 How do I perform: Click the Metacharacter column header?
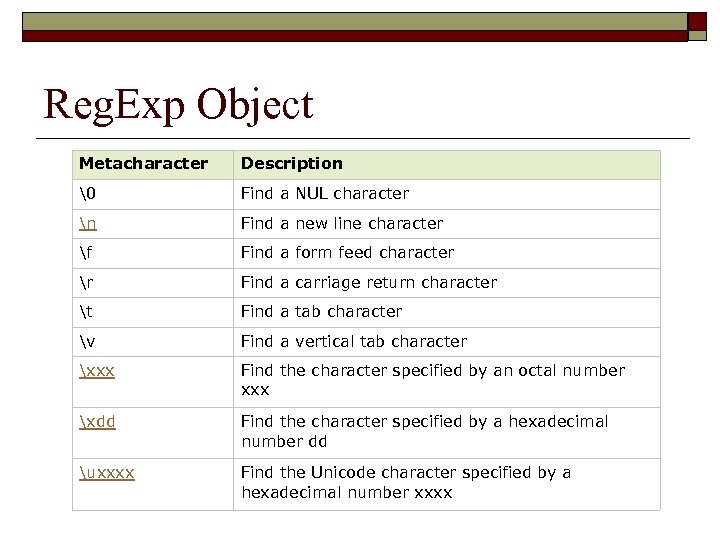[144, 163]
